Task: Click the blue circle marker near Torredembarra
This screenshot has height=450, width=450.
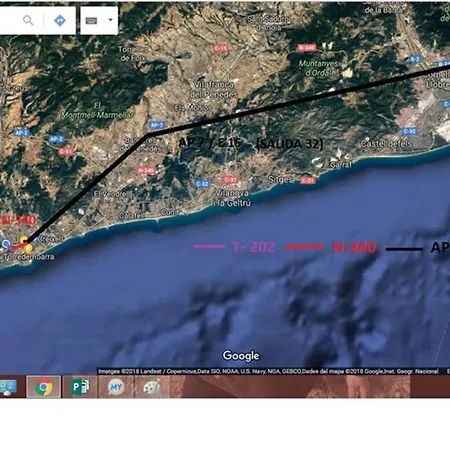Action: tap(5, 244)
